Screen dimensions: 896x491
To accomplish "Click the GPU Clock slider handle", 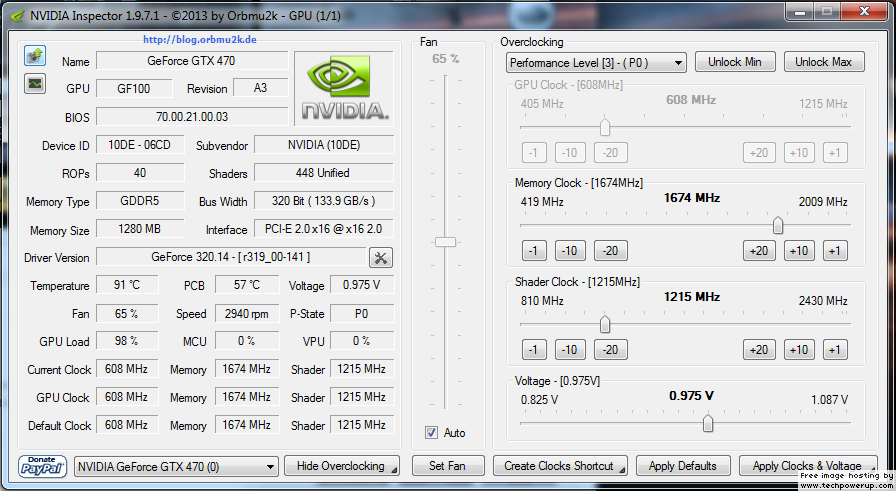I will pos(605,126).
